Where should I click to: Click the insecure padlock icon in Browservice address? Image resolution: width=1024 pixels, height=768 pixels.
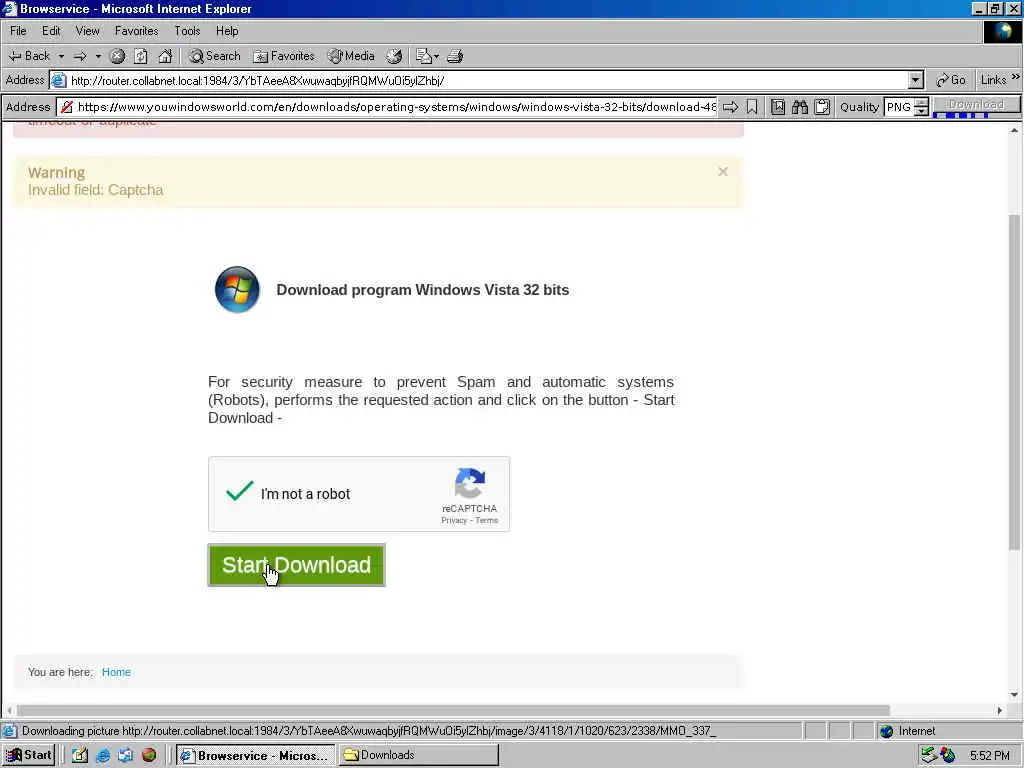66,107
